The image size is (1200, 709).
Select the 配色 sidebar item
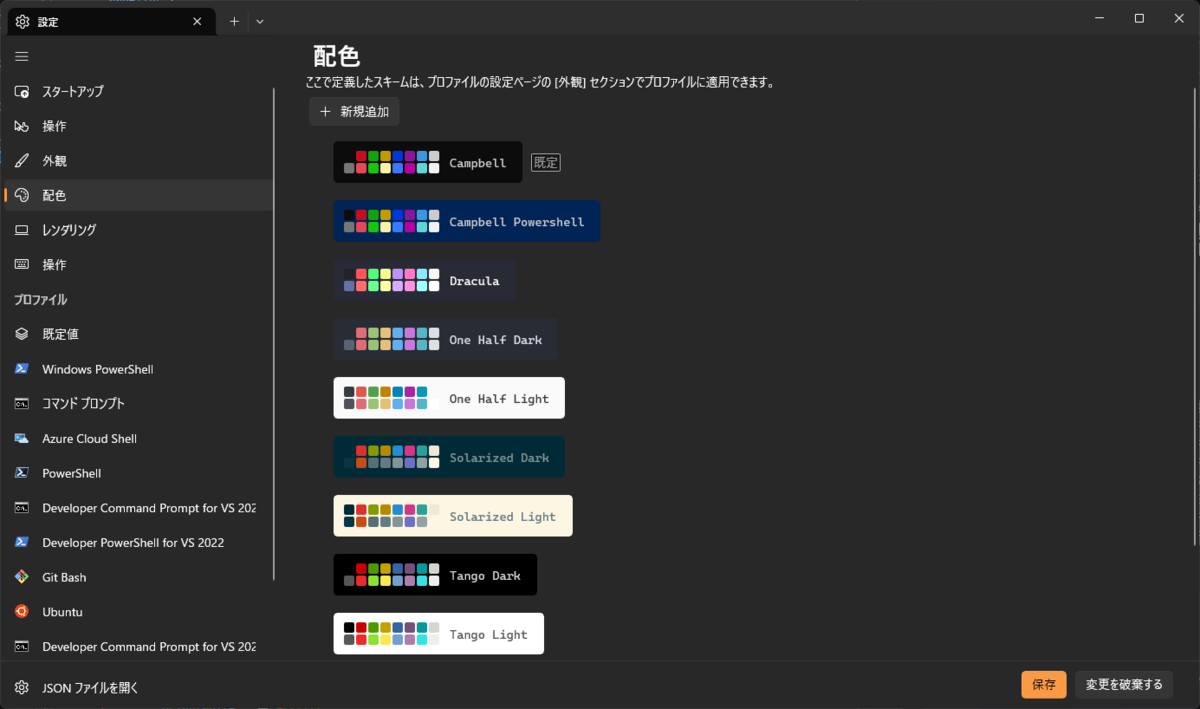tap(139, 196)
